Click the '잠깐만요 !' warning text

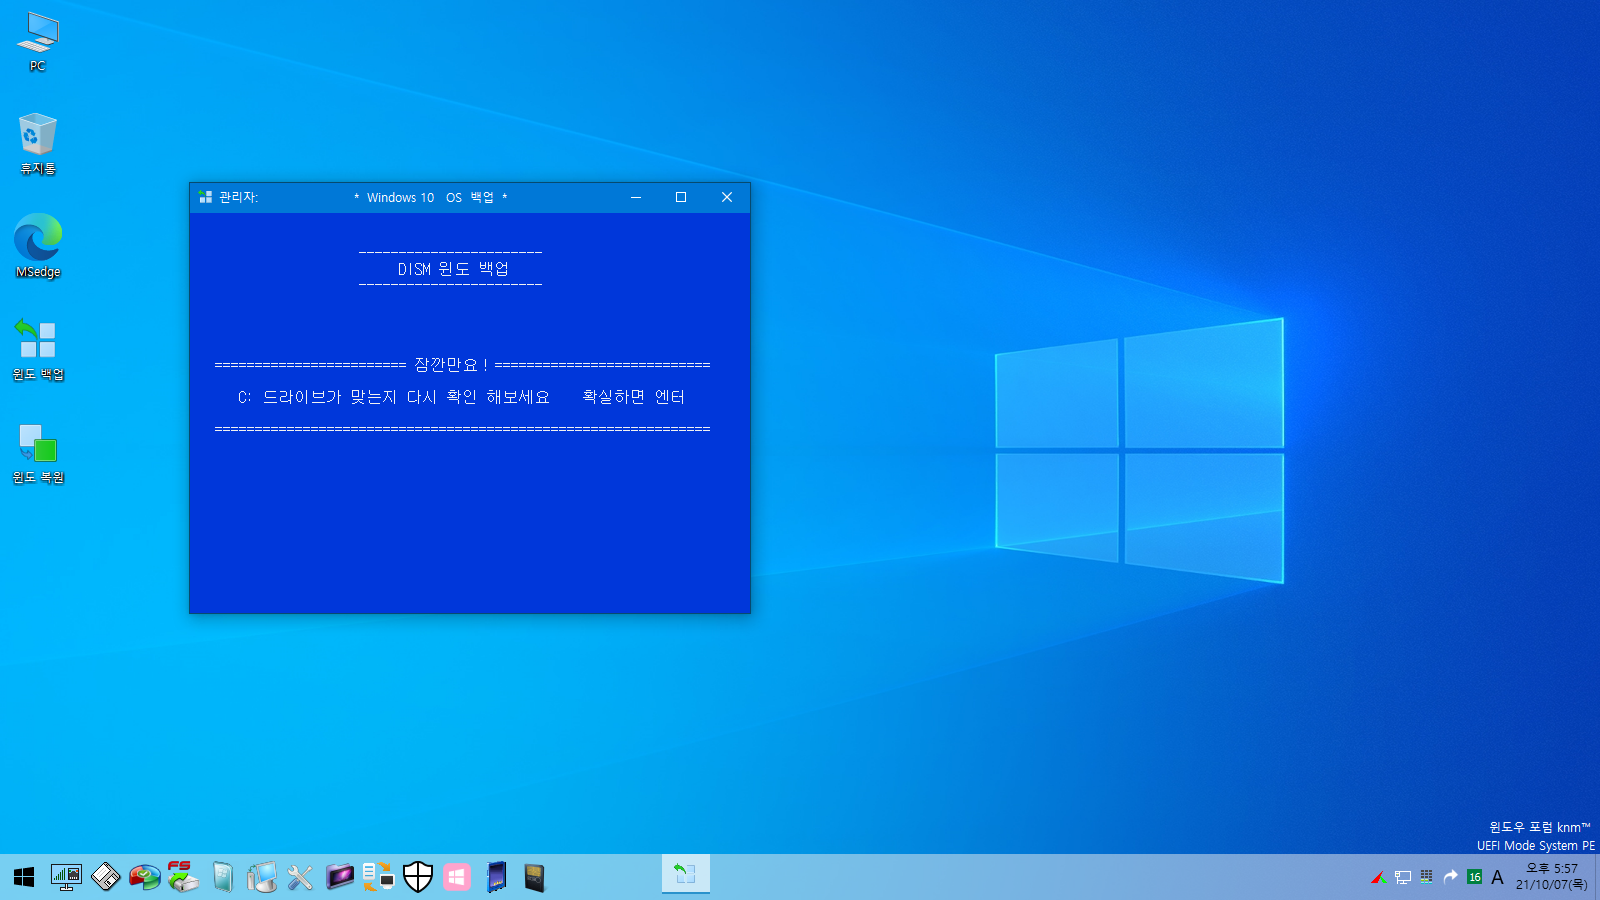(451, 365)
